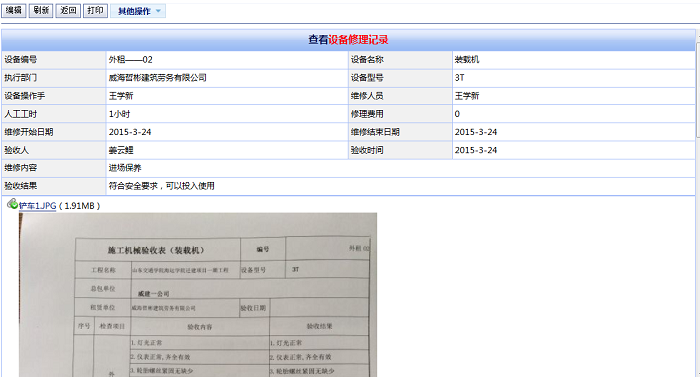Click the 维修内容 field label
This screenshot has height=377, width=700.
(21, 168)
